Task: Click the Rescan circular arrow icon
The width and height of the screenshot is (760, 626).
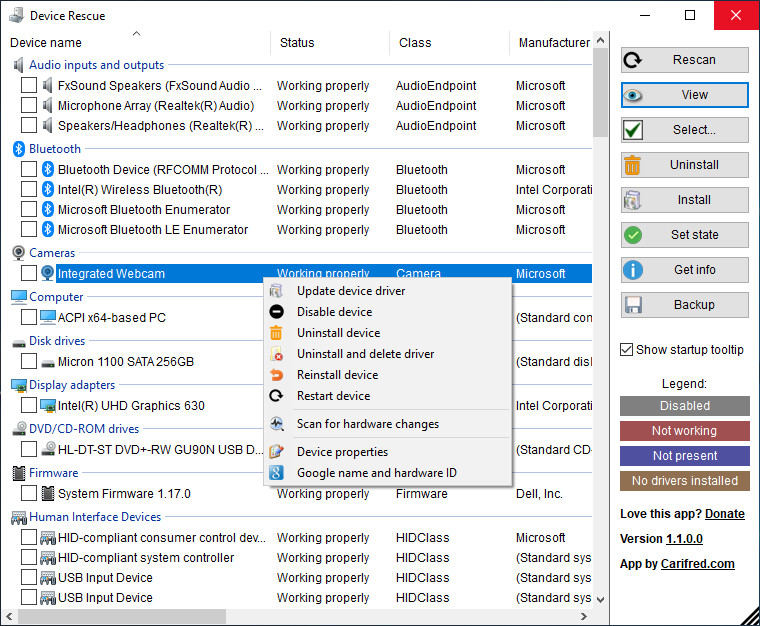Action: pos(633,60)
